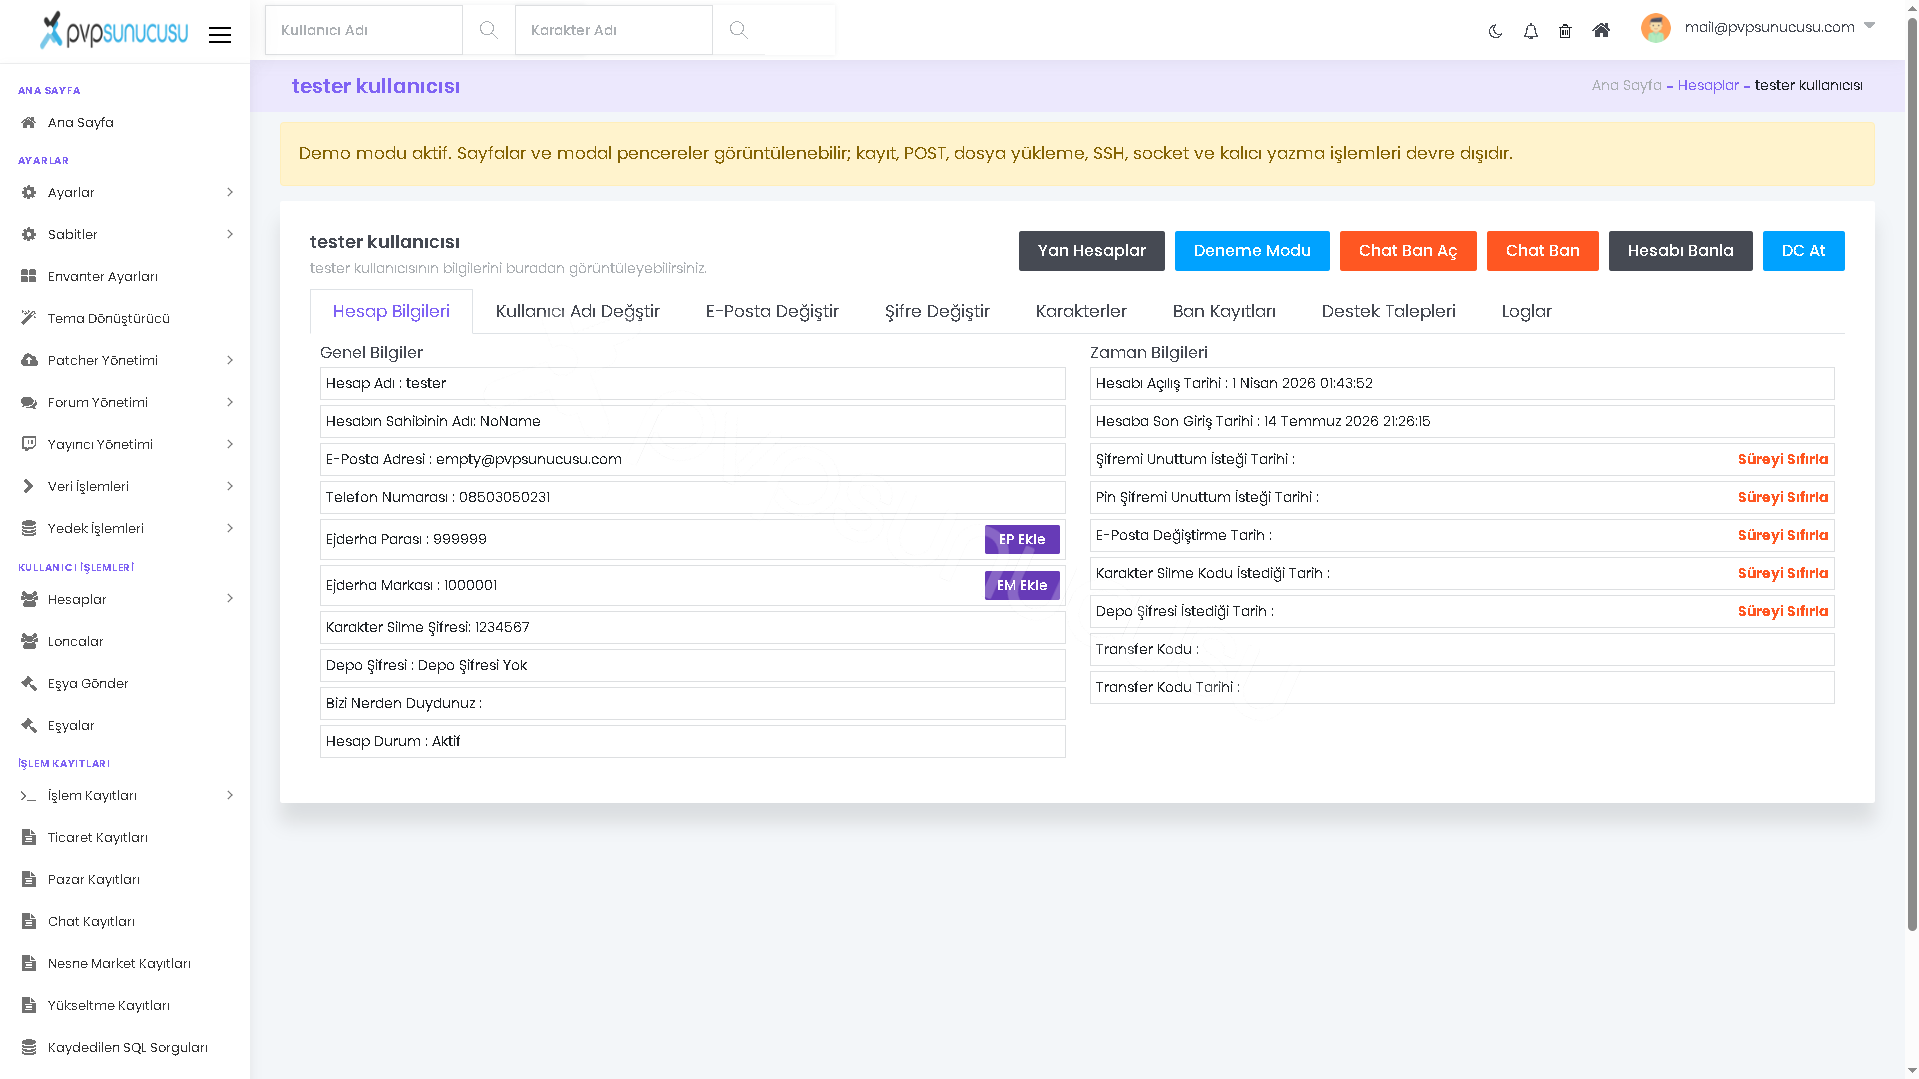Focus the Kullanıcı Adı search field
The height and width of the screenshot is (1079, 1919).
[x=364, y=30]
